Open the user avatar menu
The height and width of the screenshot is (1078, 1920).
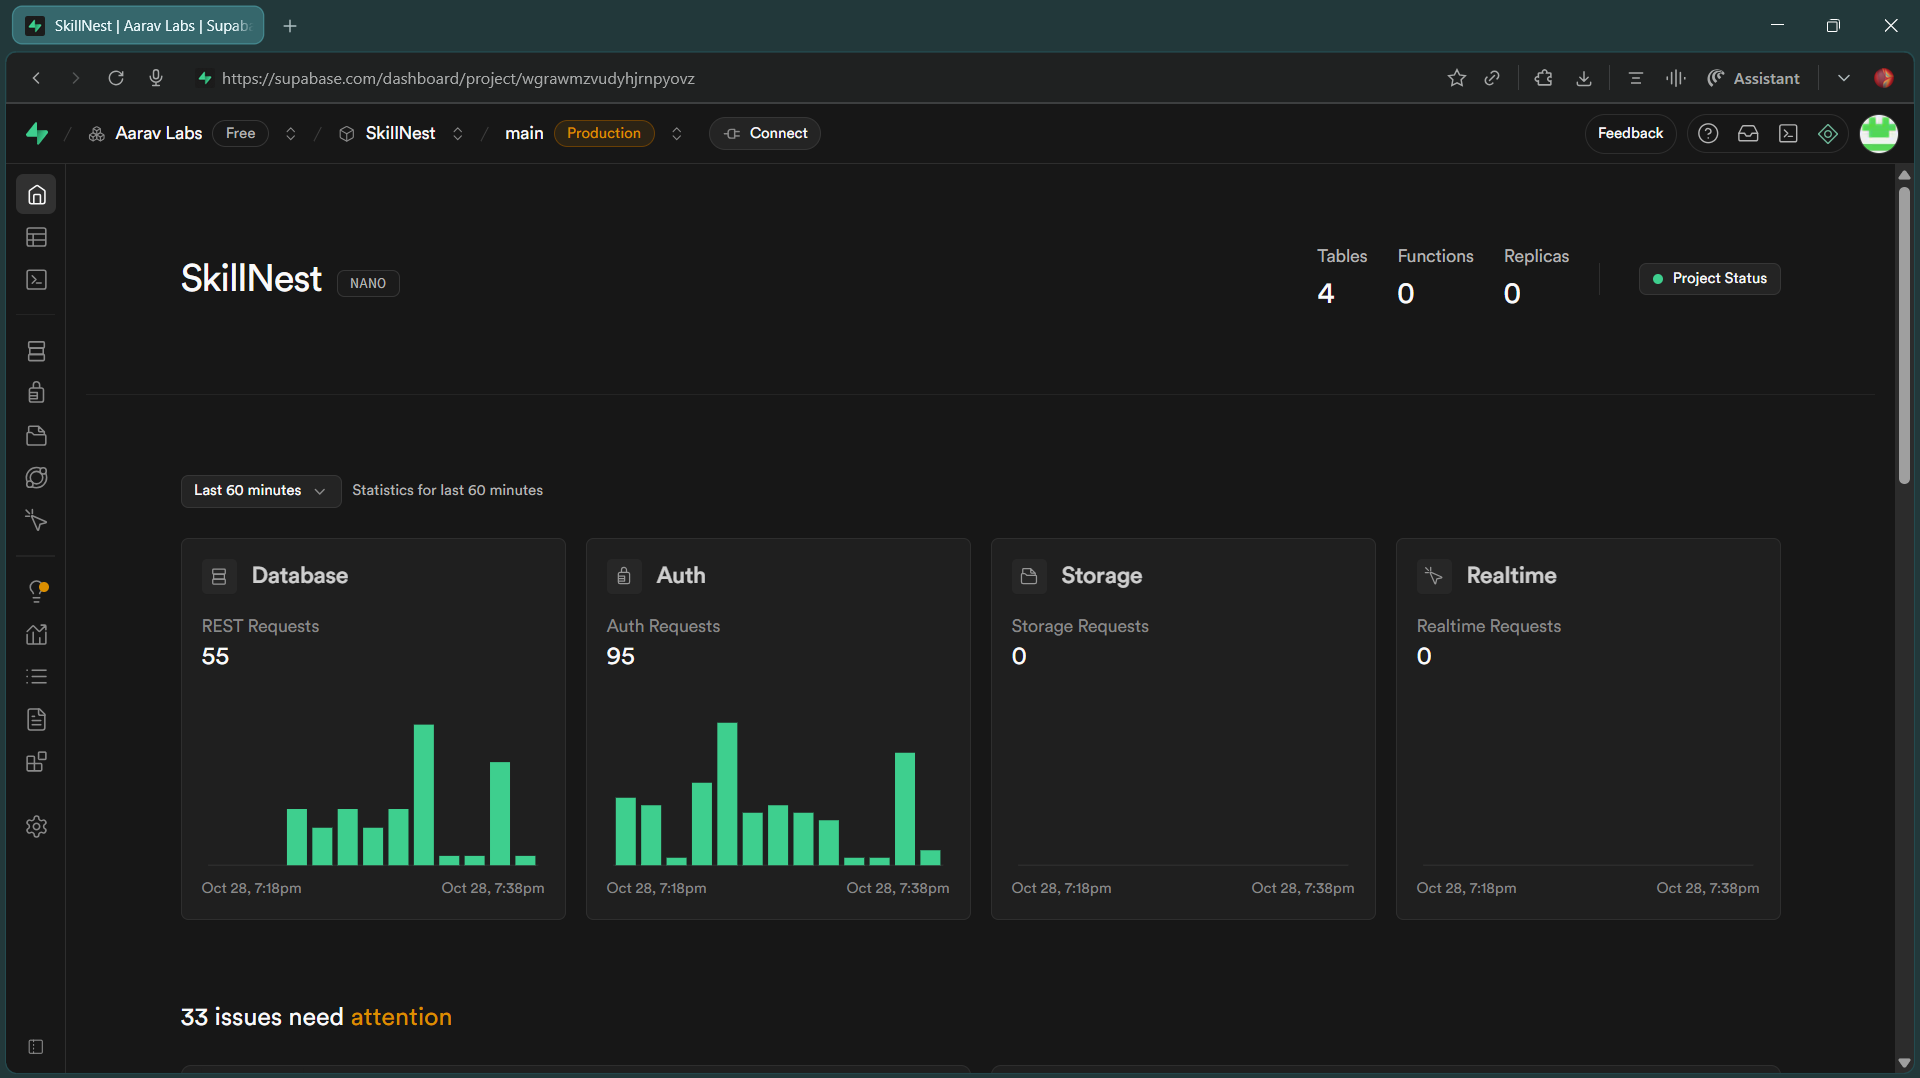pyautogui.click(x=1879, y=134)
